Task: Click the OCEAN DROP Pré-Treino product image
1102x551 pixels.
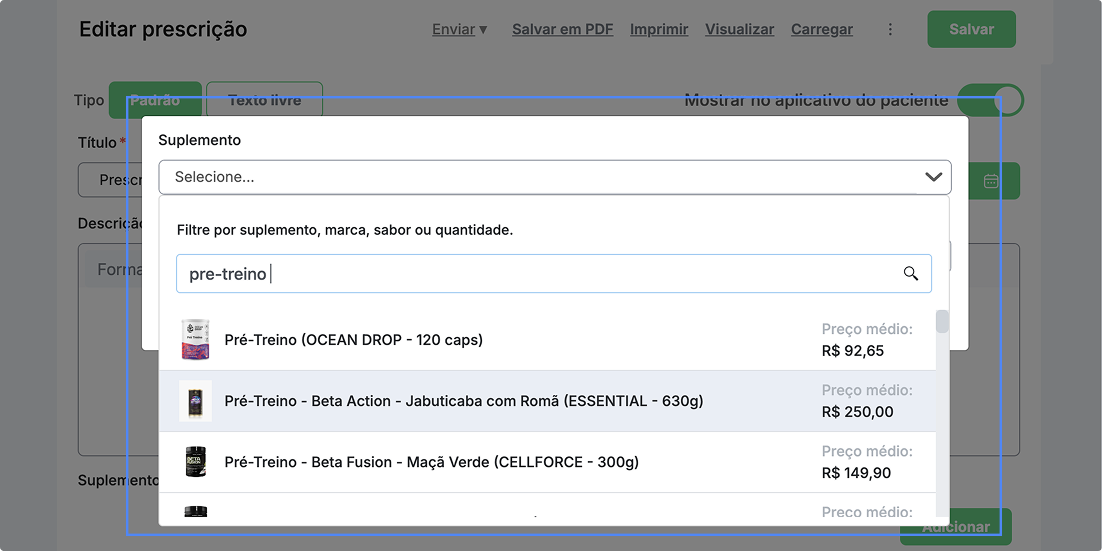Action: (195, 340)
